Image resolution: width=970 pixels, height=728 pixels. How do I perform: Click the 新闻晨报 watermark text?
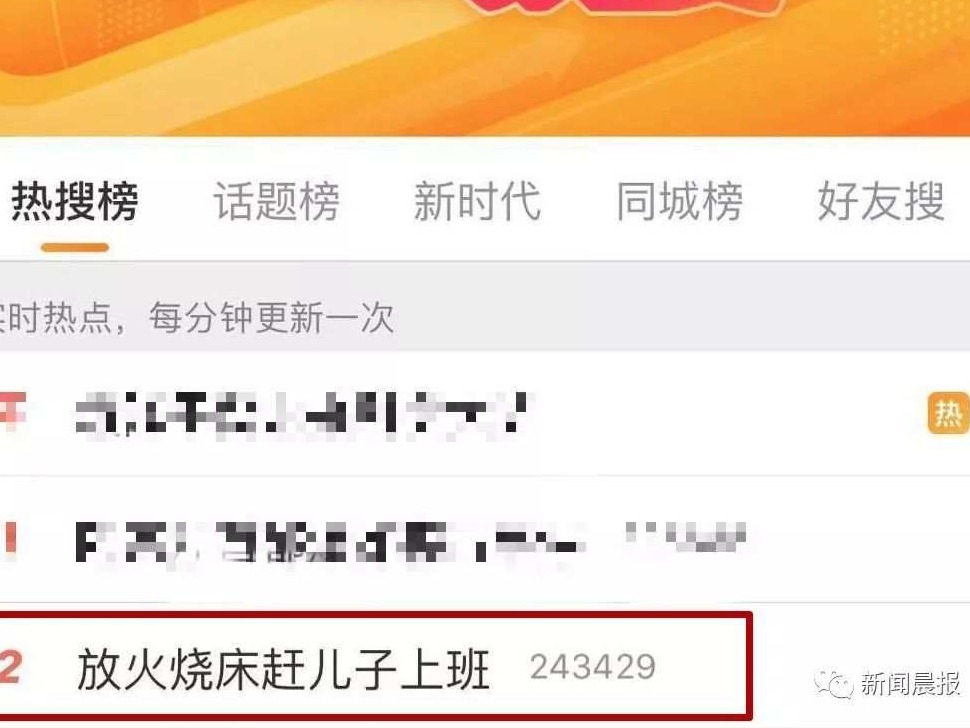click(x=910, y=684)
